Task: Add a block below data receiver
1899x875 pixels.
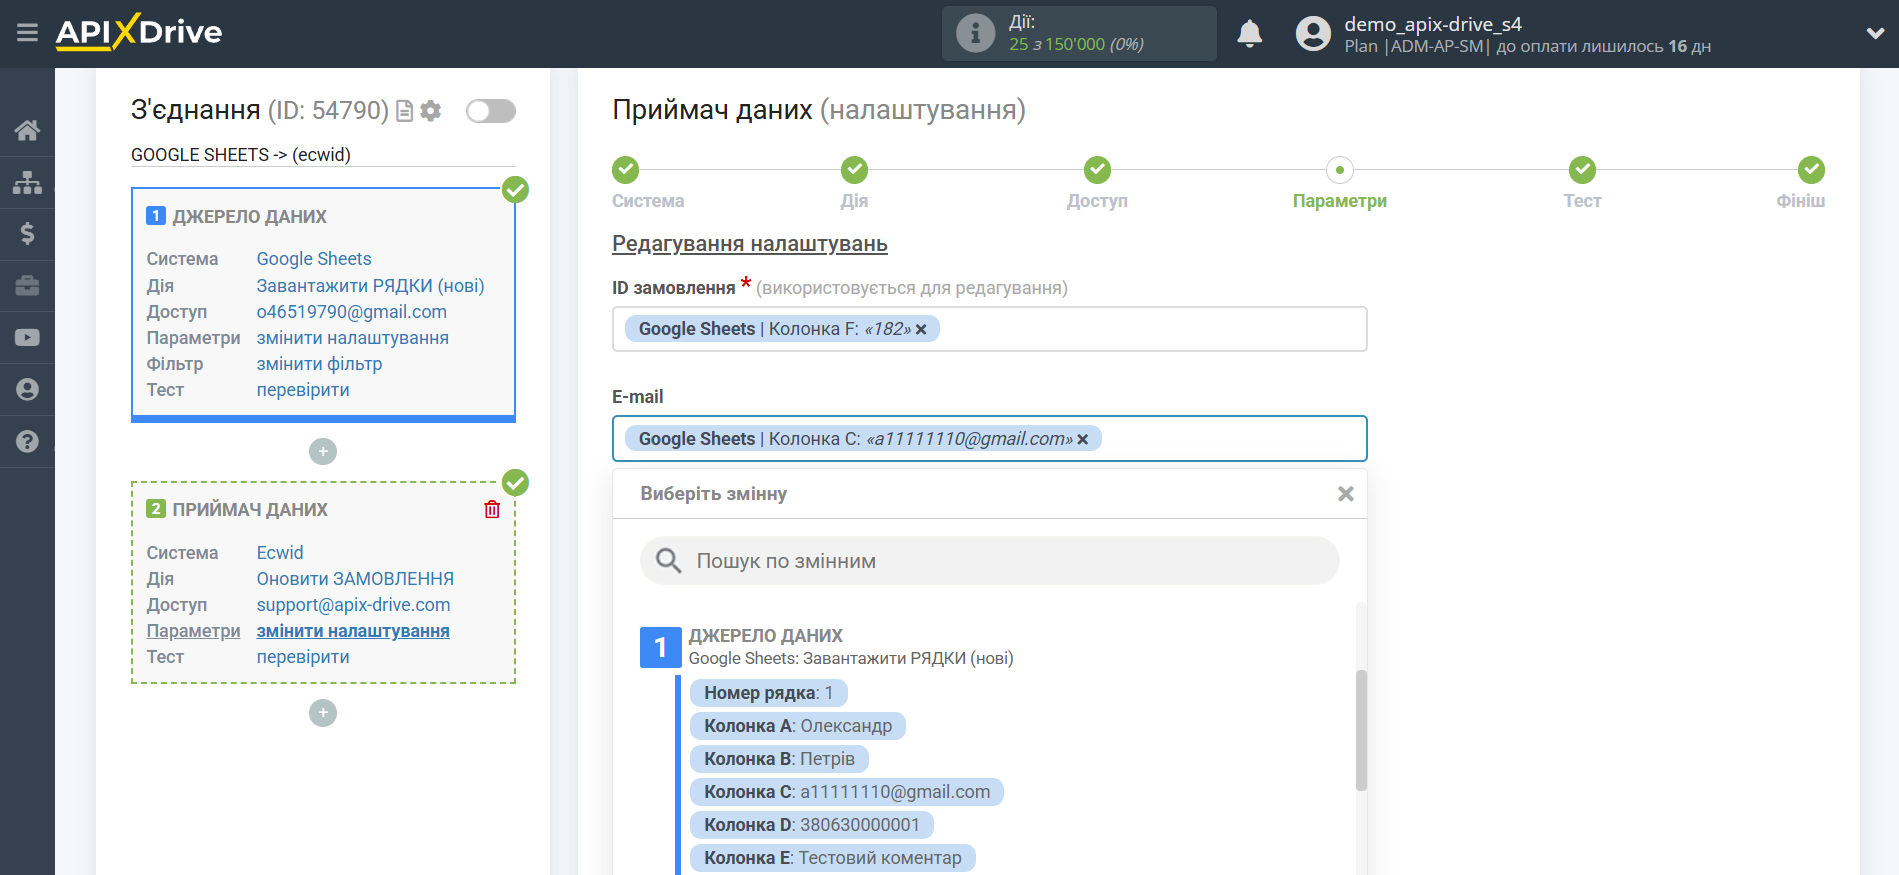Action: click(323, 713)
